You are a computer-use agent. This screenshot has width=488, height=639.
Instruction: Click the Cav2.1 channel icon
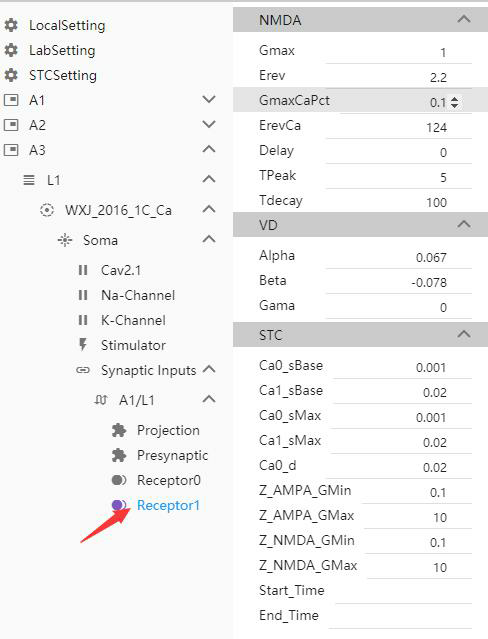point(83,270)
